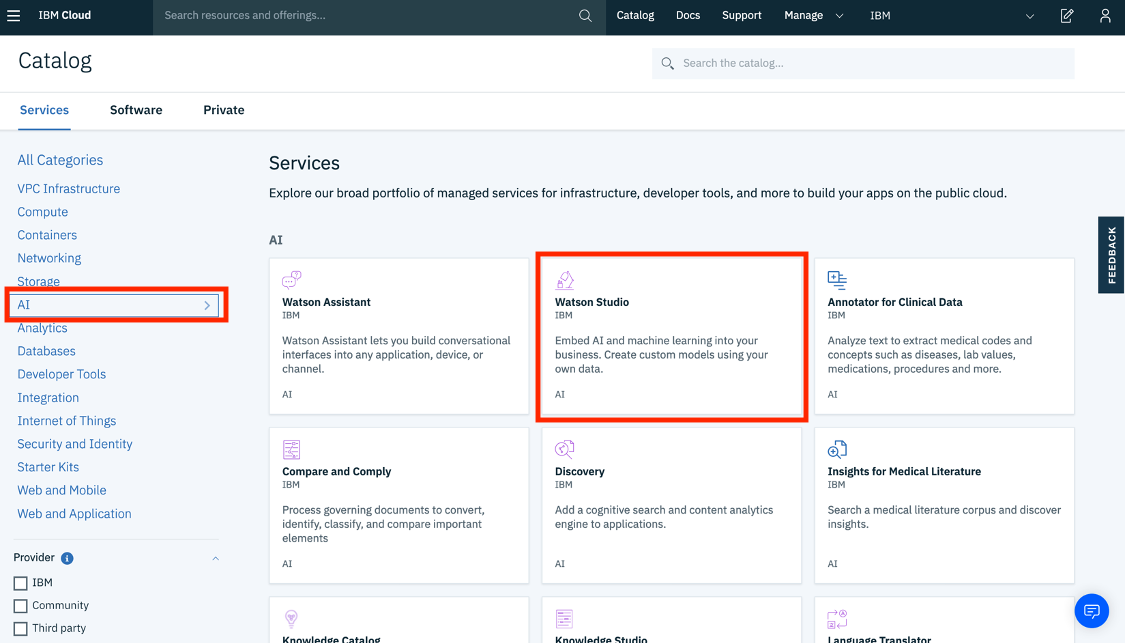Select Containers category
Screen dimensions: 1125x643
pyautogui.click(x=47, y=235)
